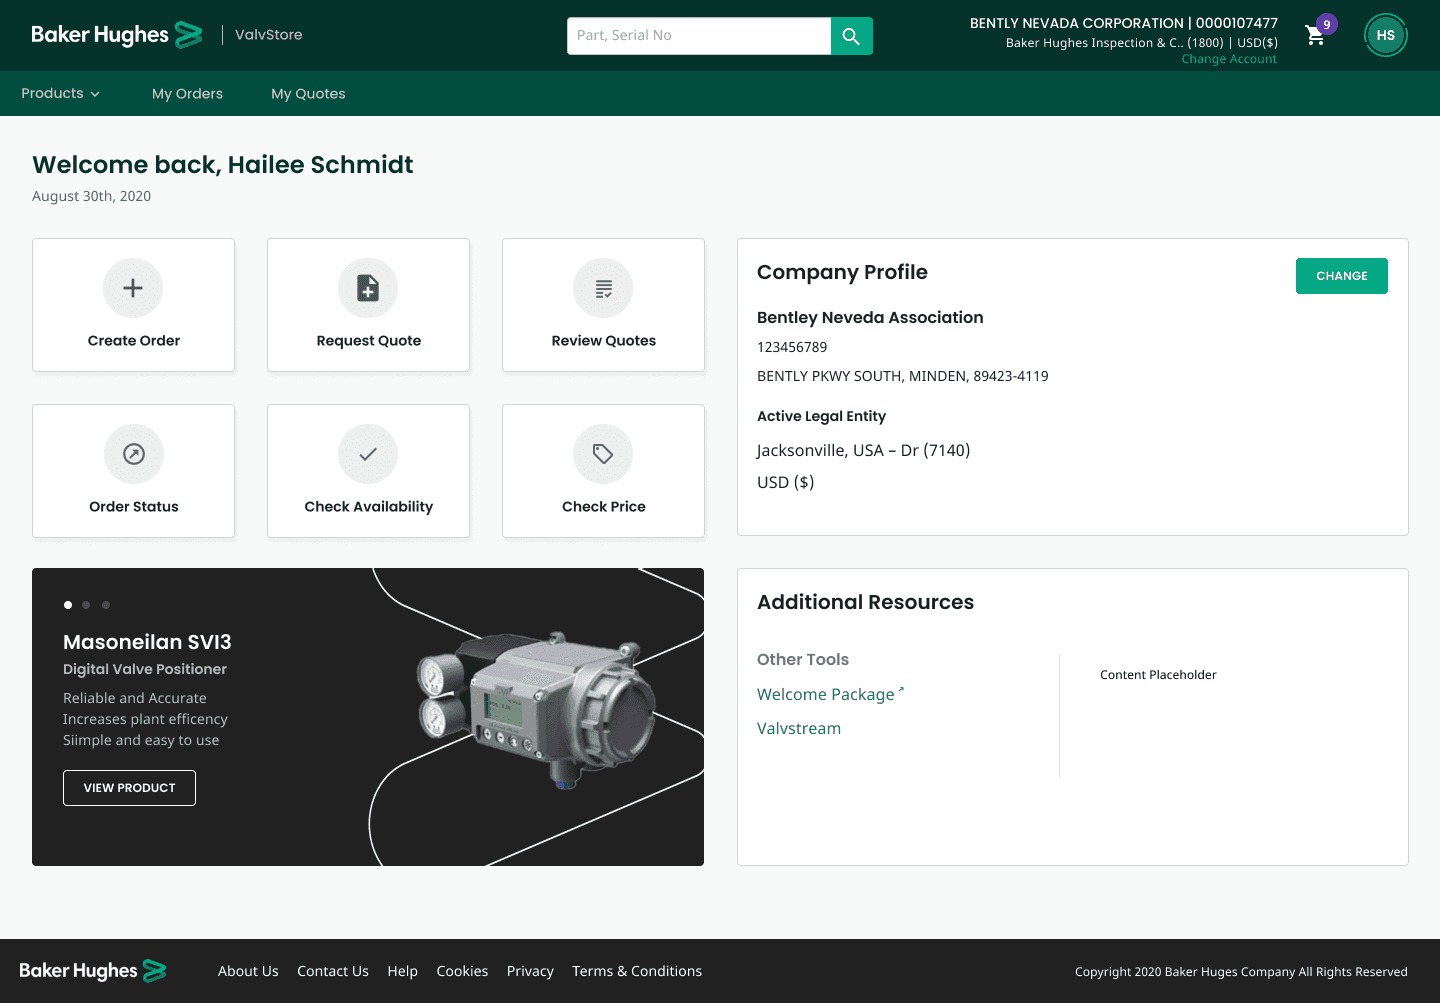1440x1003 pixels.
Task: Open Privacy in footer
Action: tap(530, 971)
